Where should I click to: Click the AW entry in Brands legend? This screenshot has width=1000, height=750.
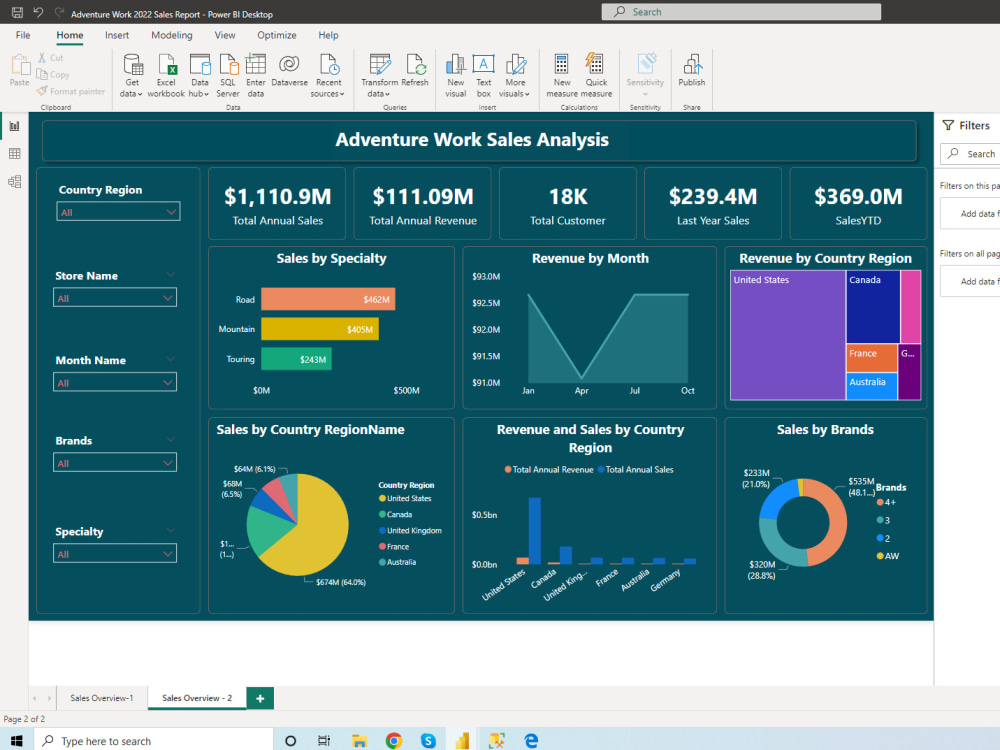(x=888, y=556)
